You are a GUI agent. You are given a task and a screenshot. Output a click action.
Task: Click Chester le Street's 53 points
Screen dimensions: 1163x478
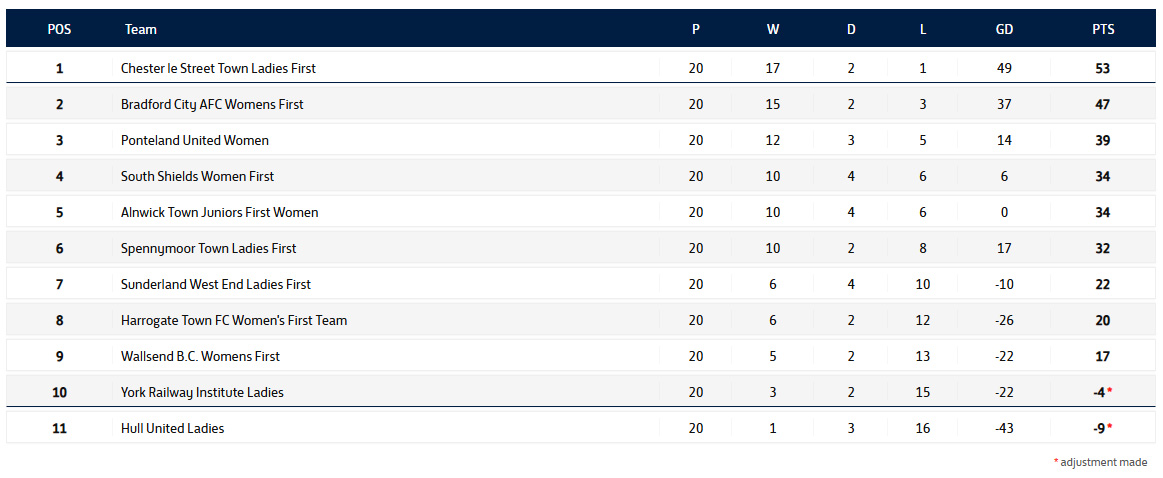1103,68
